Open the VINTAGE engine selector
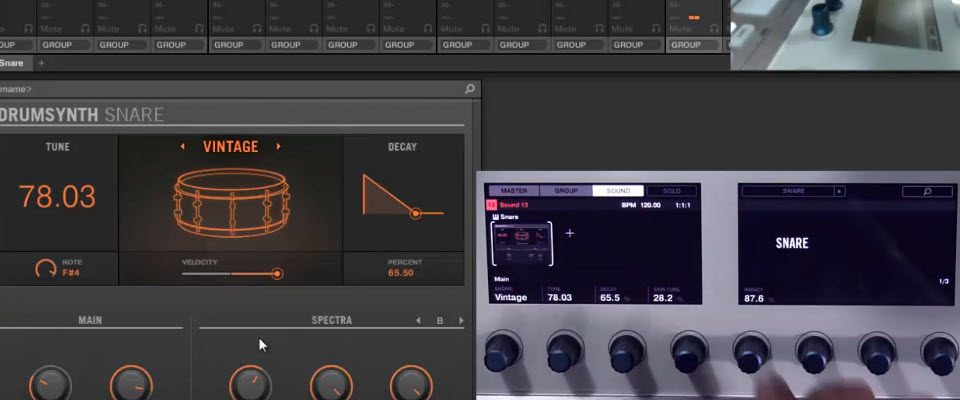 tap(230, 146)
